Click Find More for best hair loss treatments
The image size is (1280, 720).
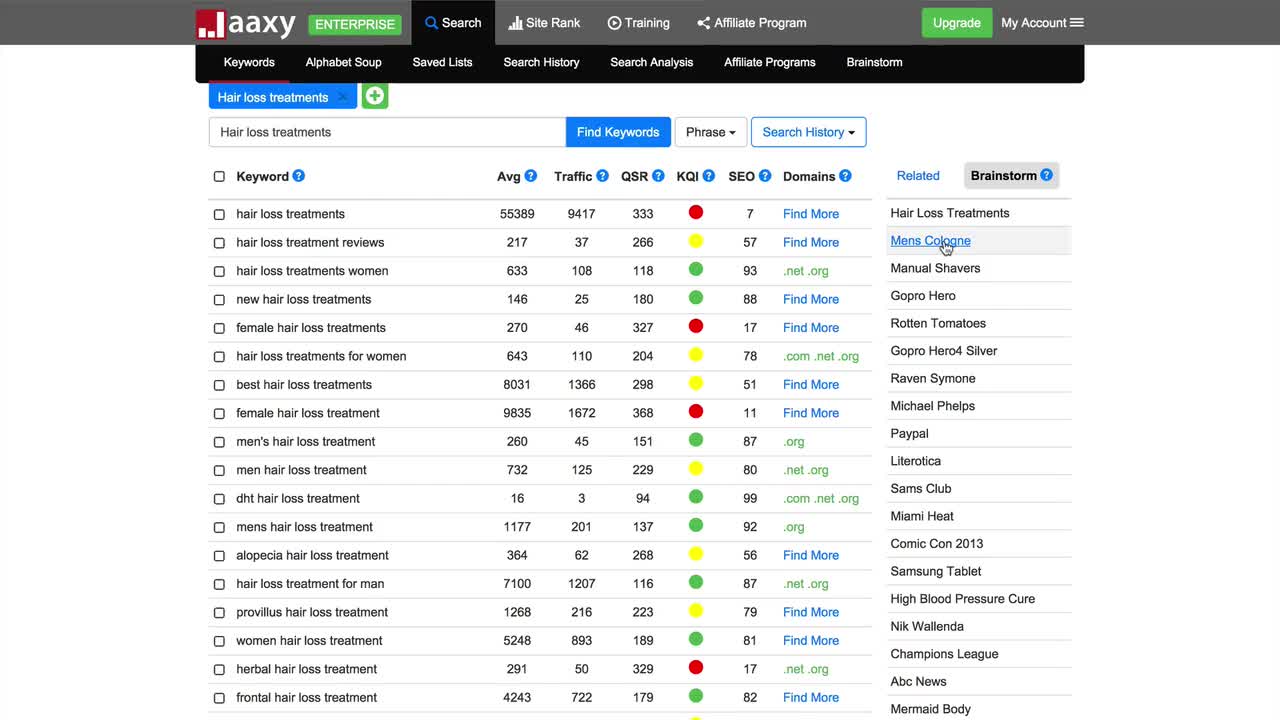tap(811, 385)
